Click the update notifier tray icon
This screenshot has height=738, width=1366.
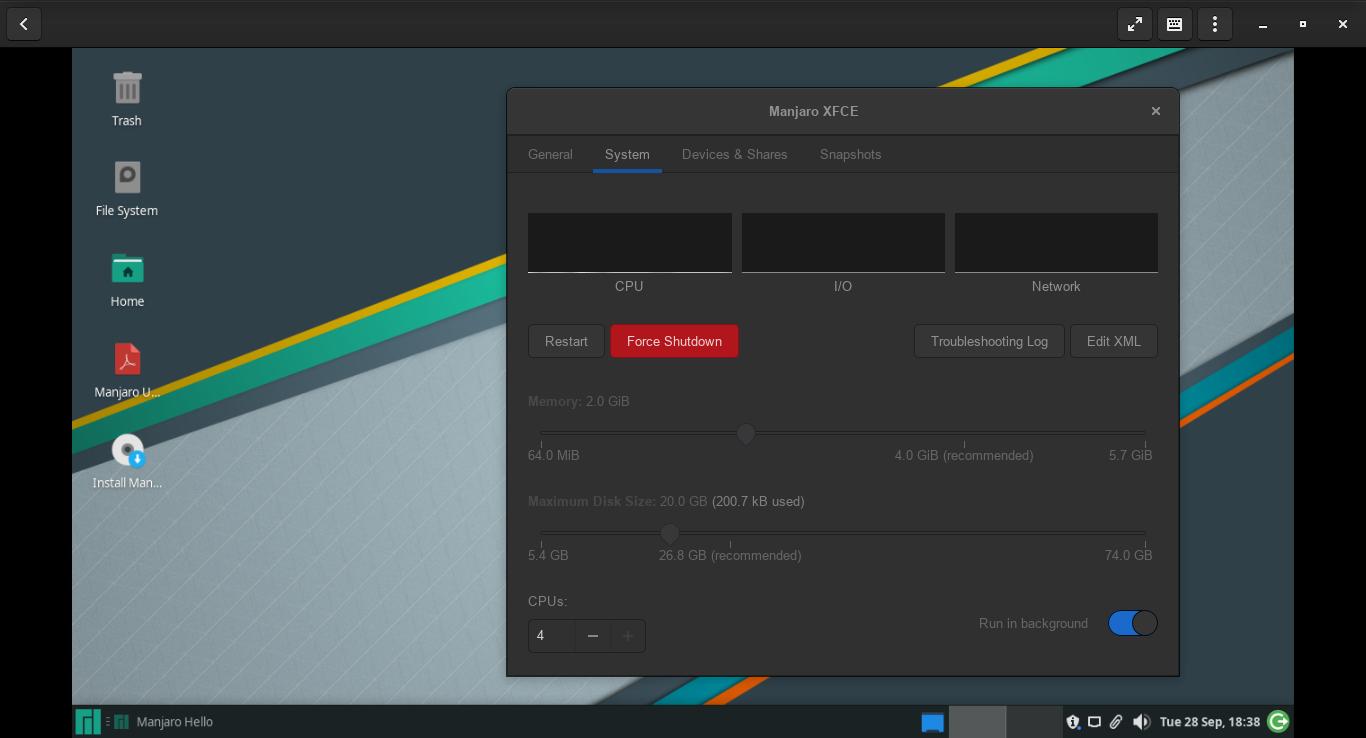pos(1073,721)
